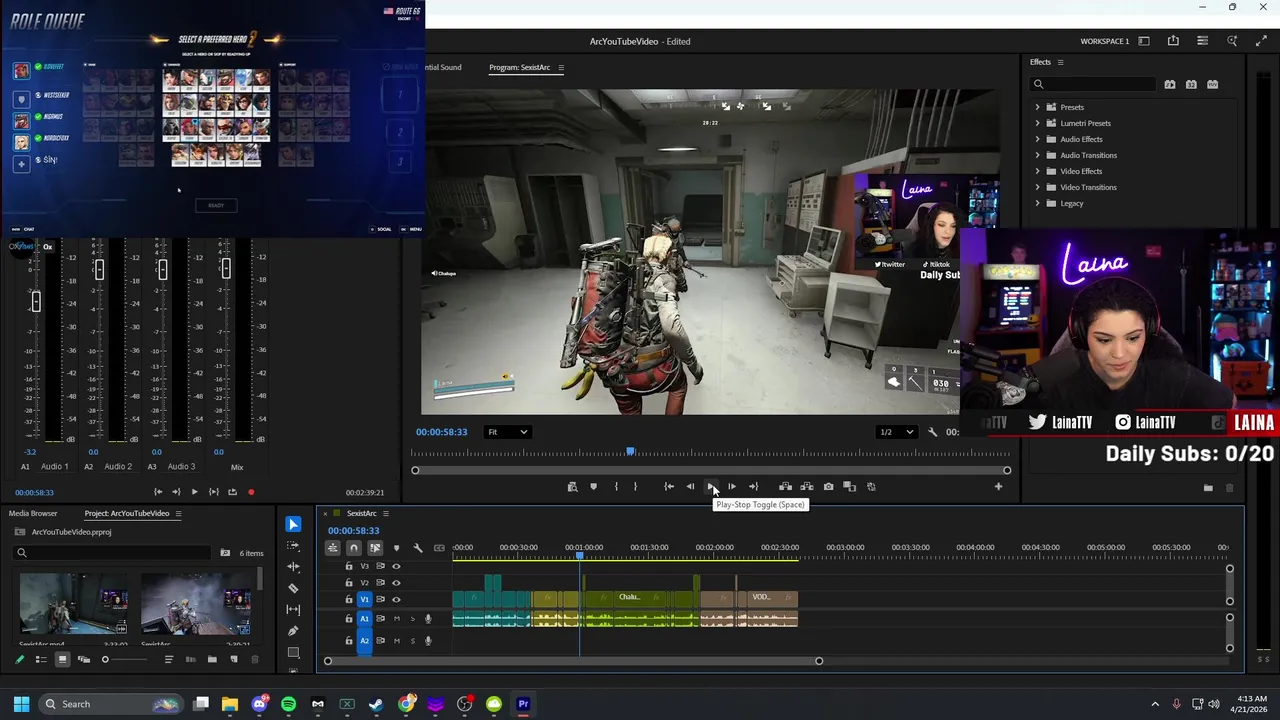
Task: Select the Pen tool in timeline toolbar
Action: pyautogui.click(x=293, y=630)
